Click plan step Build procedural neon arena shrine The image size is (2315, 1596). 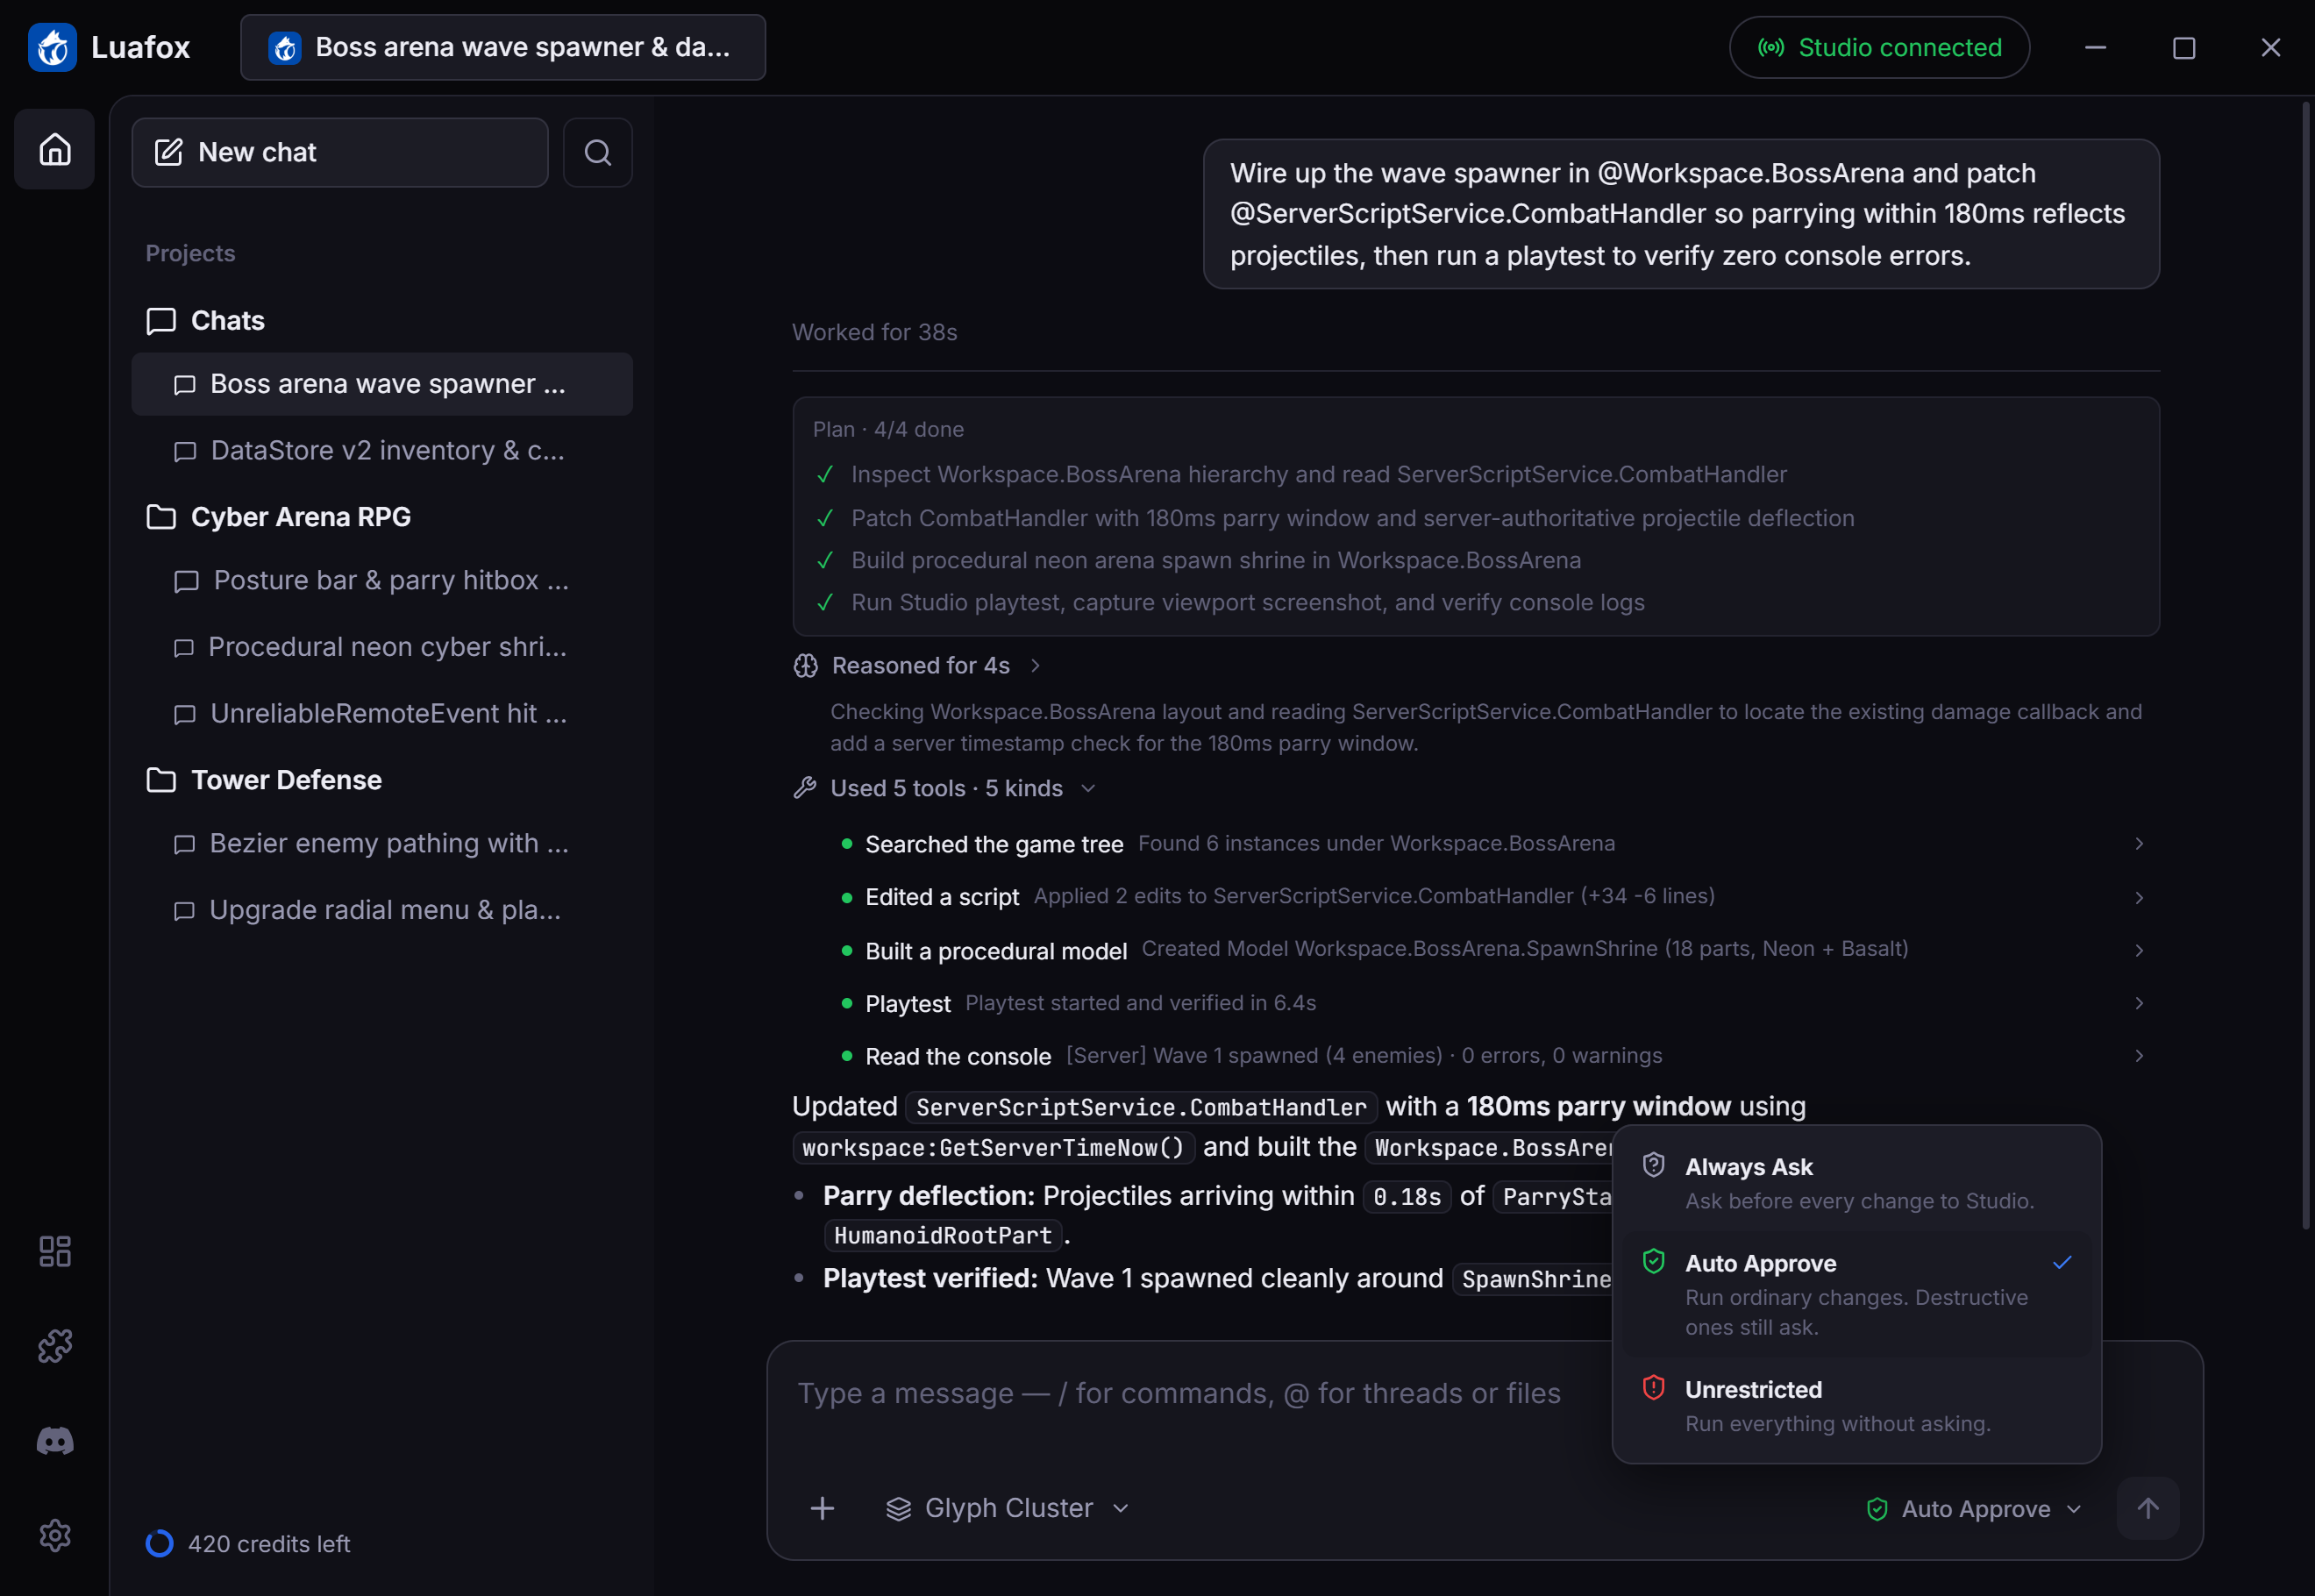coord(1216,561)
